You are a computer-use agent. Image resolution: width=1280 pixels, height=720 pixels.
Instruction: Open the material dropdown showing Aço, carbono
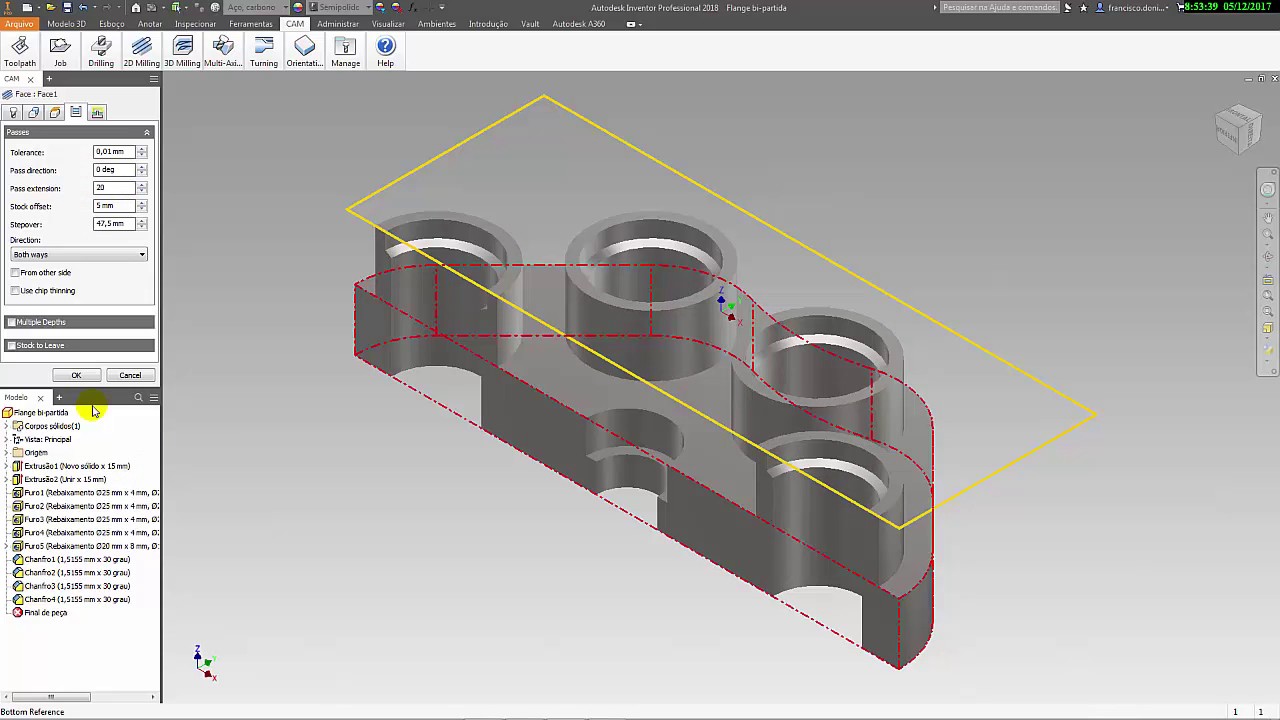click(x=255, y=7)
